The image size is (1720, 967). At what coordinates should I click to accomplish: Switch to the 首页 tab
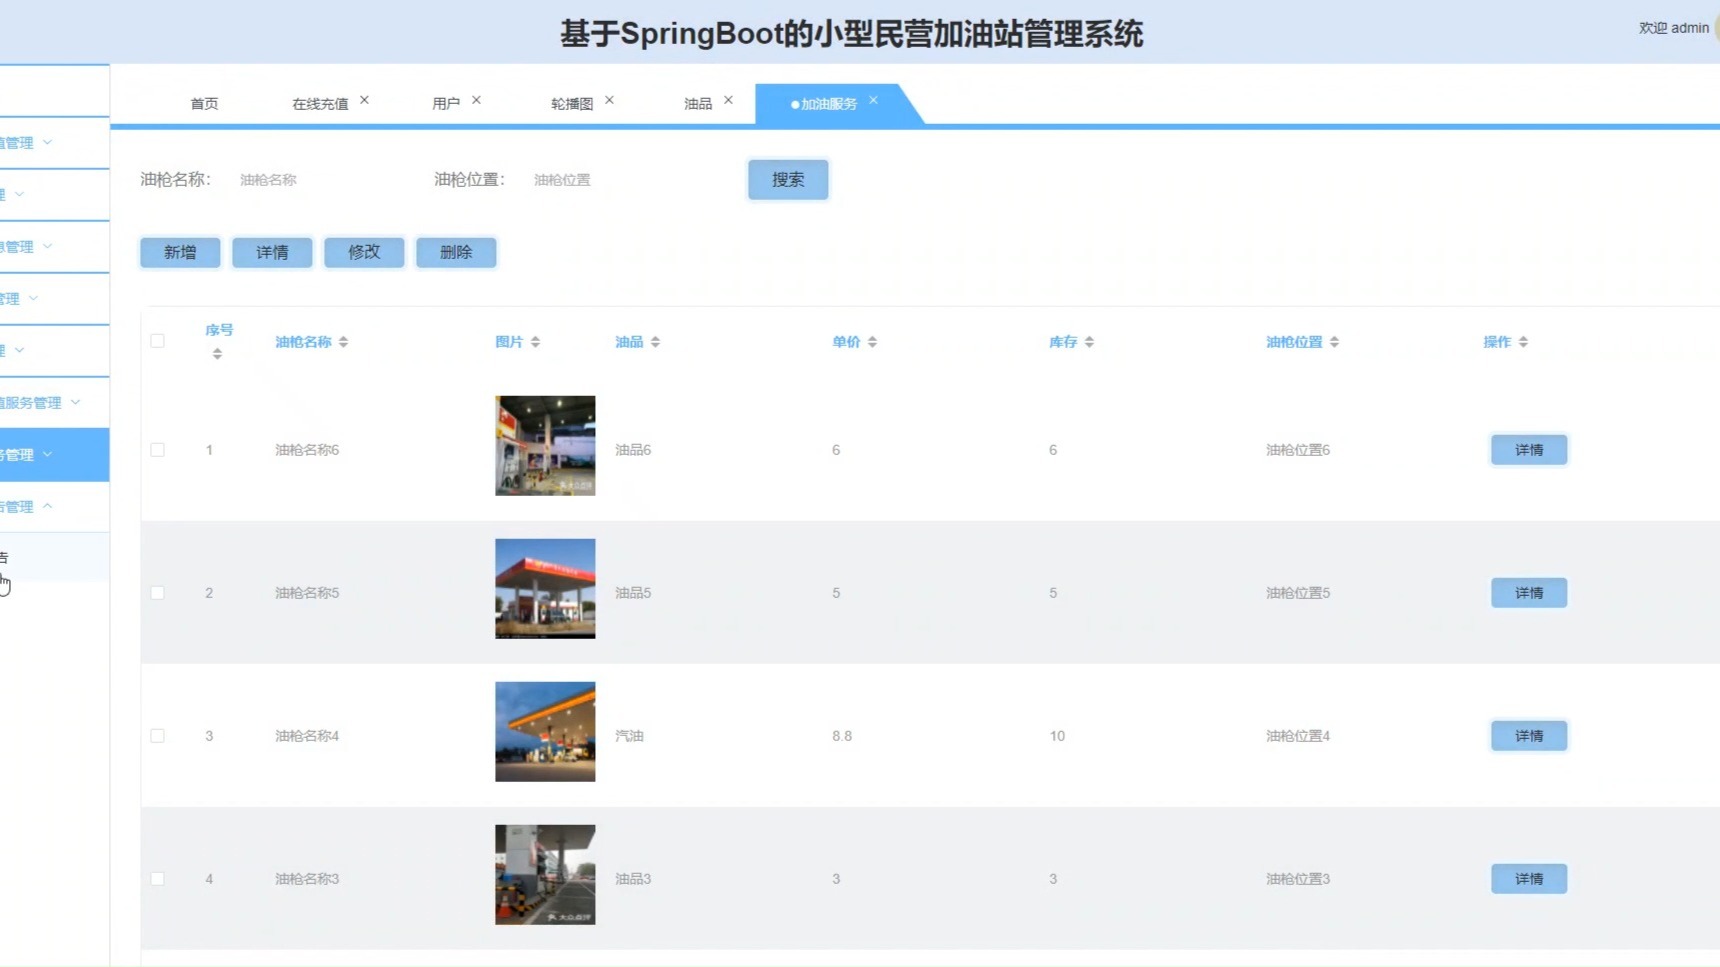204,103
